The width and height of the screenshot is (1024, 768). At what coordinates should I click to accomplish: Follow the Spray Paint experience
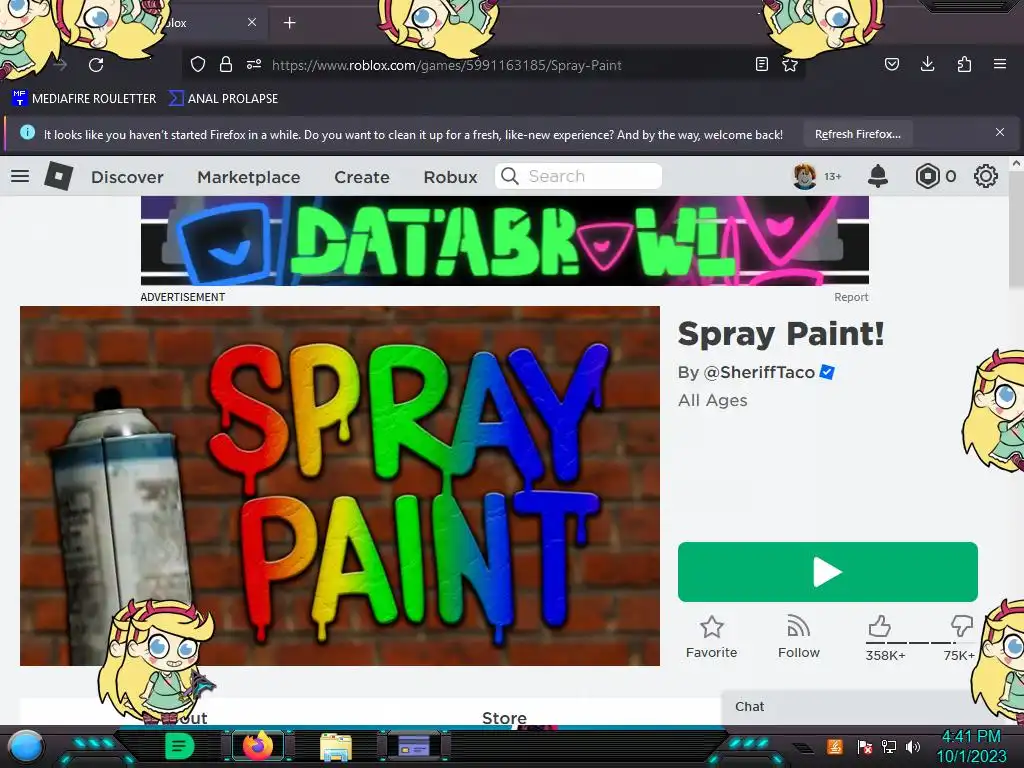799,637
